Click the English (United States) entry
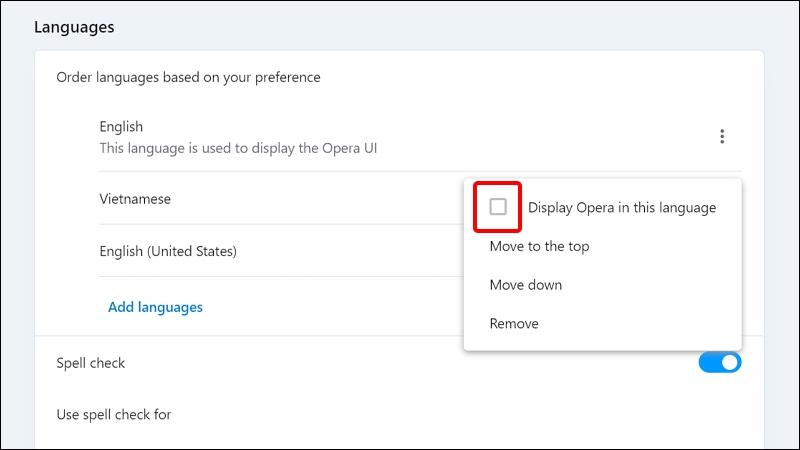Image resolution: width=800 pixels, height=450 pixels. (x=167, y=251)
